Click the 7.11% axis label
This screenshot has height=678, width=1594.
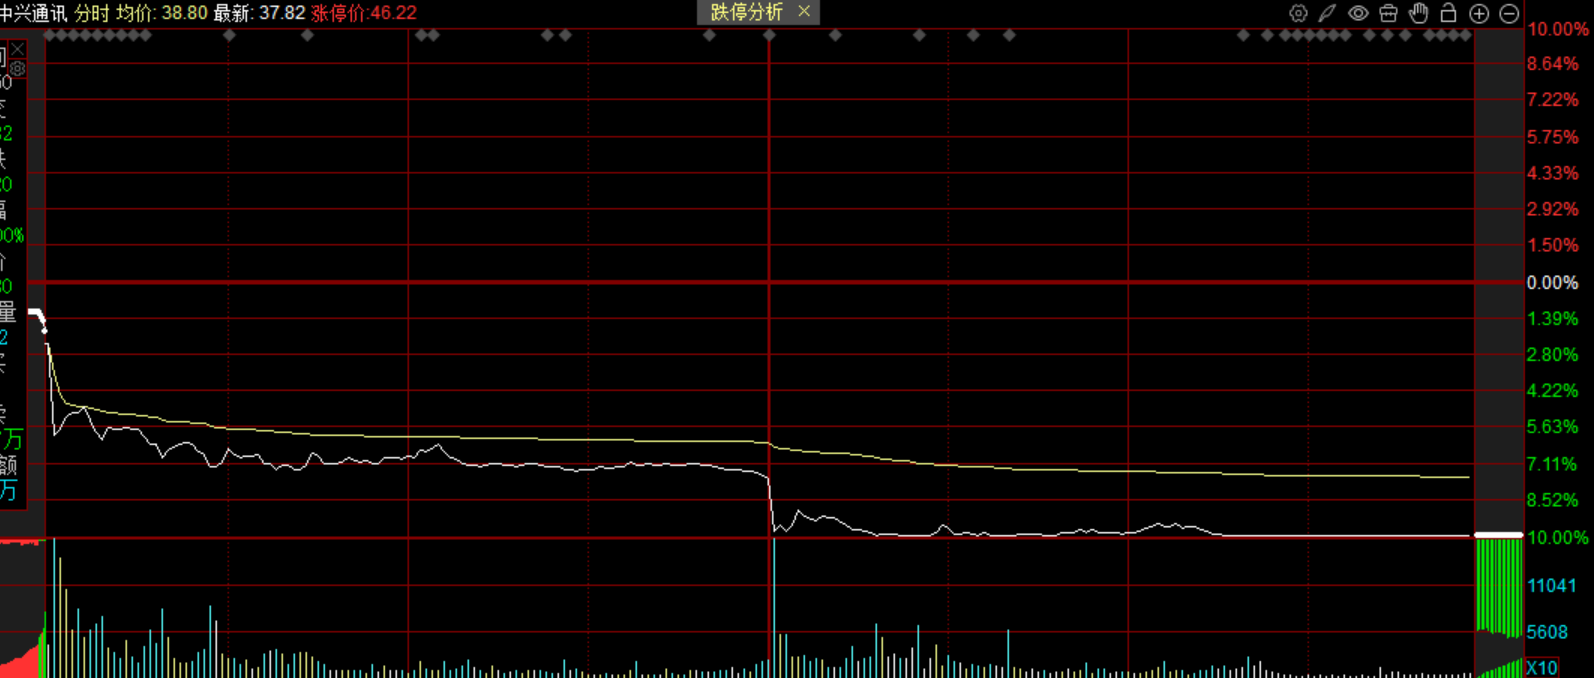coord(1552,464)
